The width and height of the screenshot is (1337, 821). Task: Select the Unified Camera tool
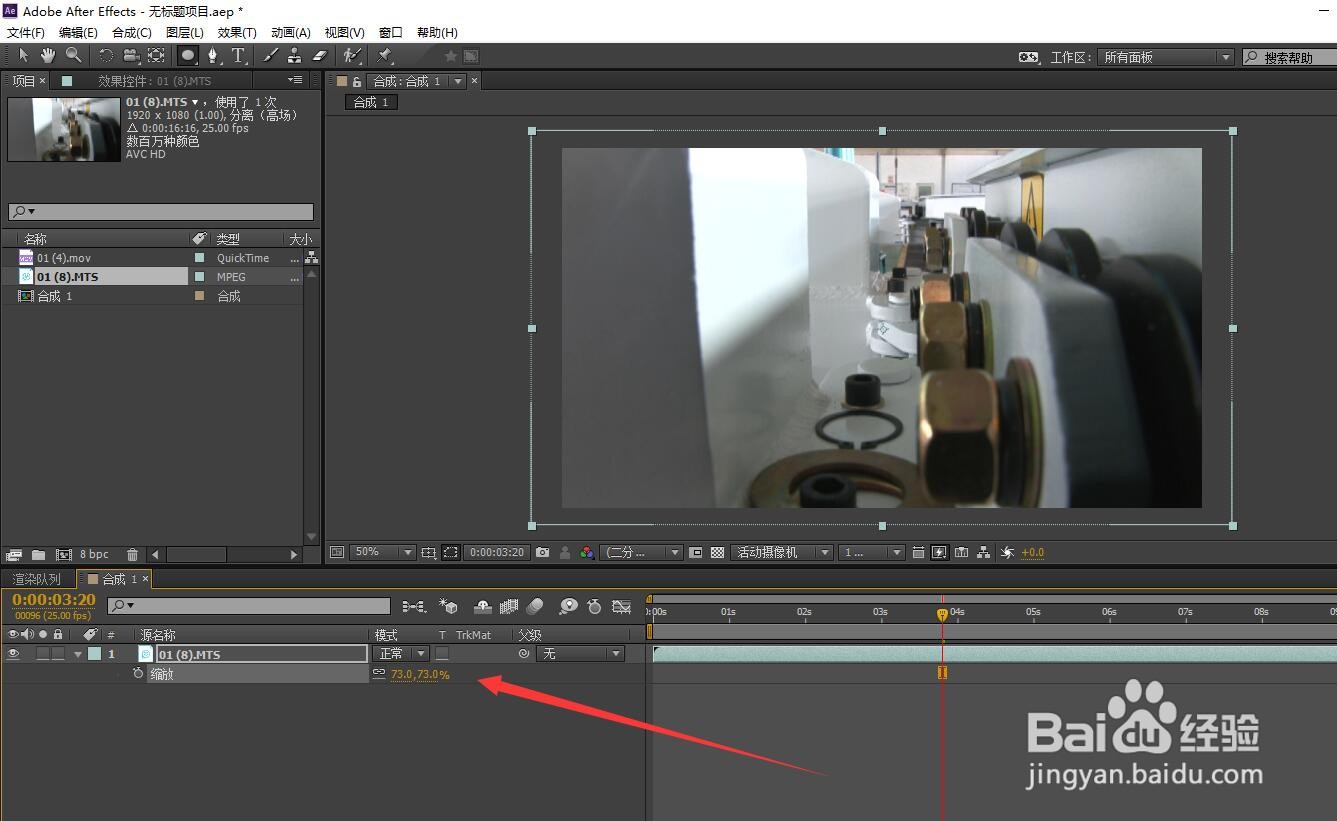(131, 56)
